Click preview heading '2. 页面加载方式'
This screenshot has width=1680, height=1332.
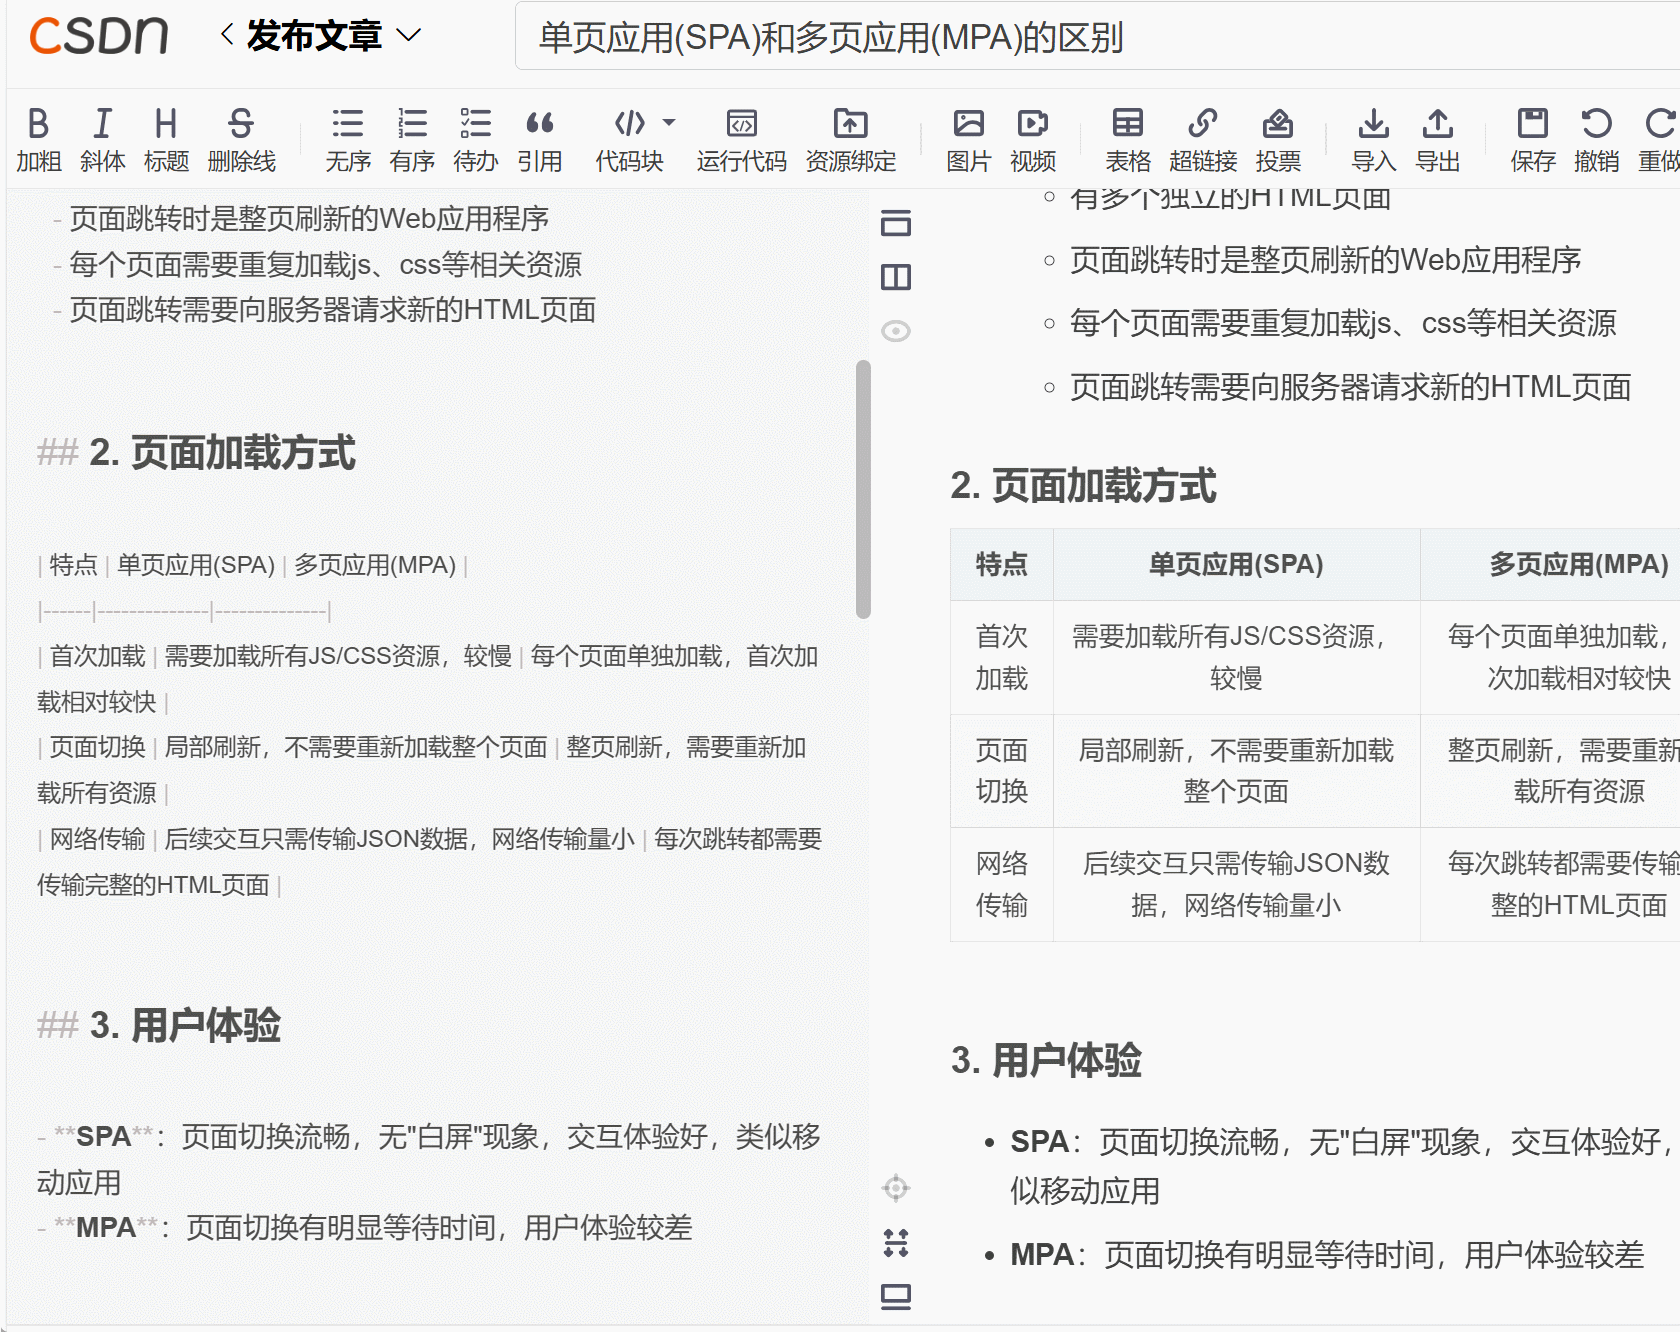pos(1083,486)
